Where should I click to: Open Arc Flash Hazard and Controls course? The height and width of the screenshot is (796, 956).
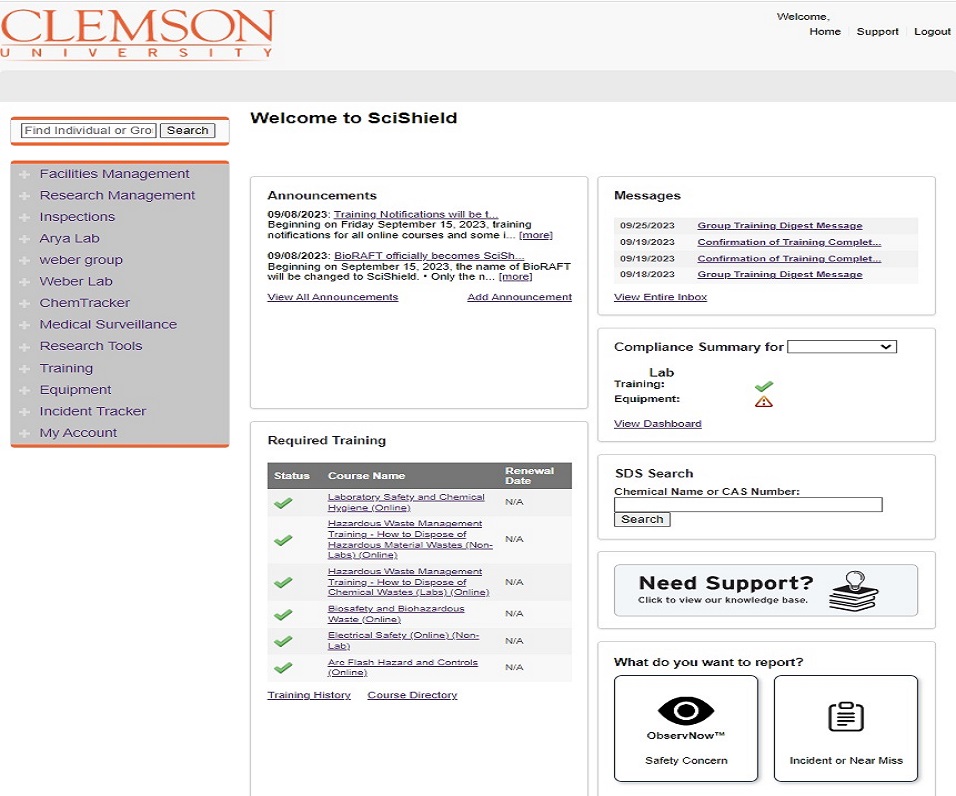point(402,667)
